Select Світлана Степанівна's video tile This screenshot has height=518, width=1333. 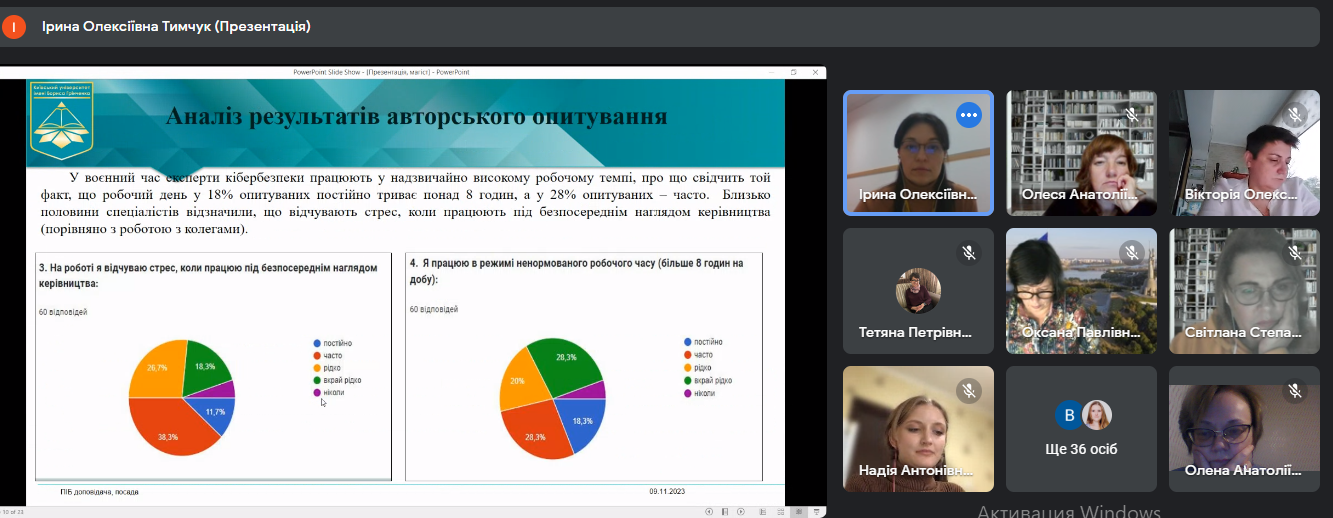pos(1244,291)
